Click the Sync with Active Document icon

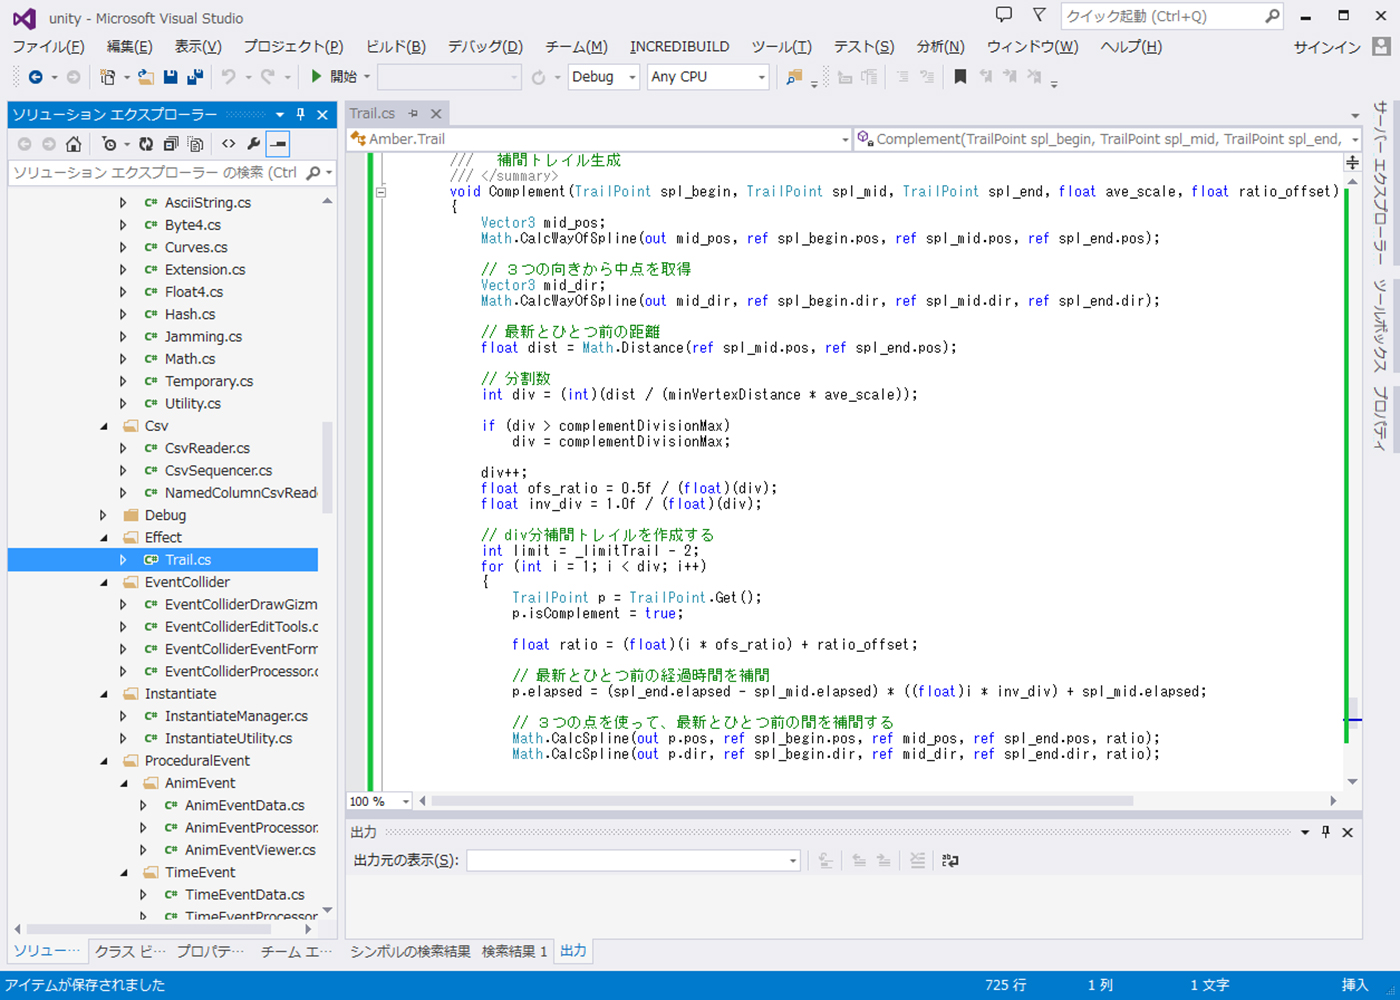click(x=146, y=144)
